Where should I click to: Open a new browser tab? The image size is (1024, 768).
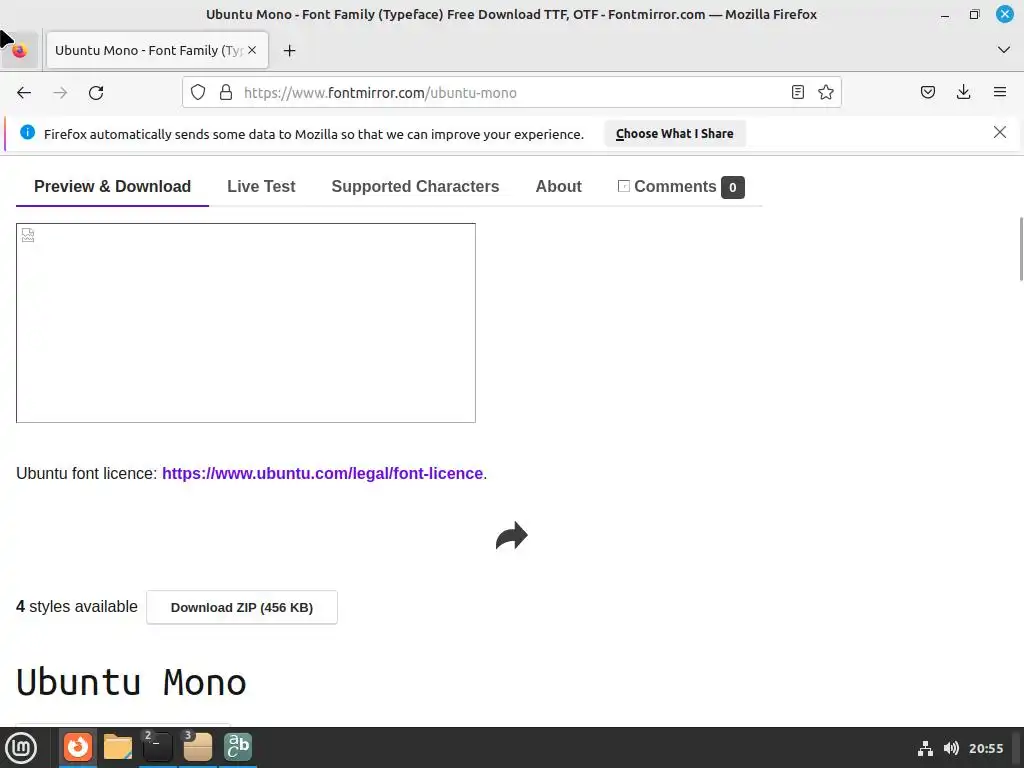coord(289,50)
